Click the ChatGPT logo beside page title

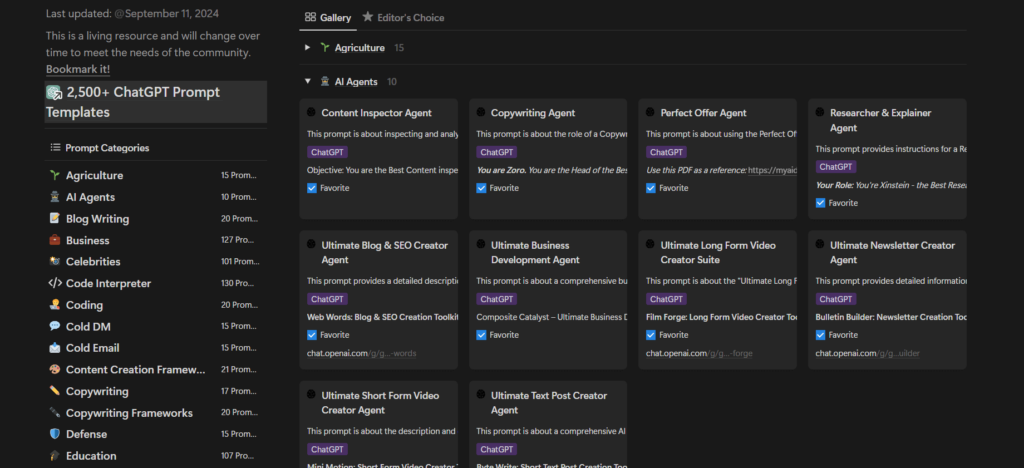click(54, 93)
